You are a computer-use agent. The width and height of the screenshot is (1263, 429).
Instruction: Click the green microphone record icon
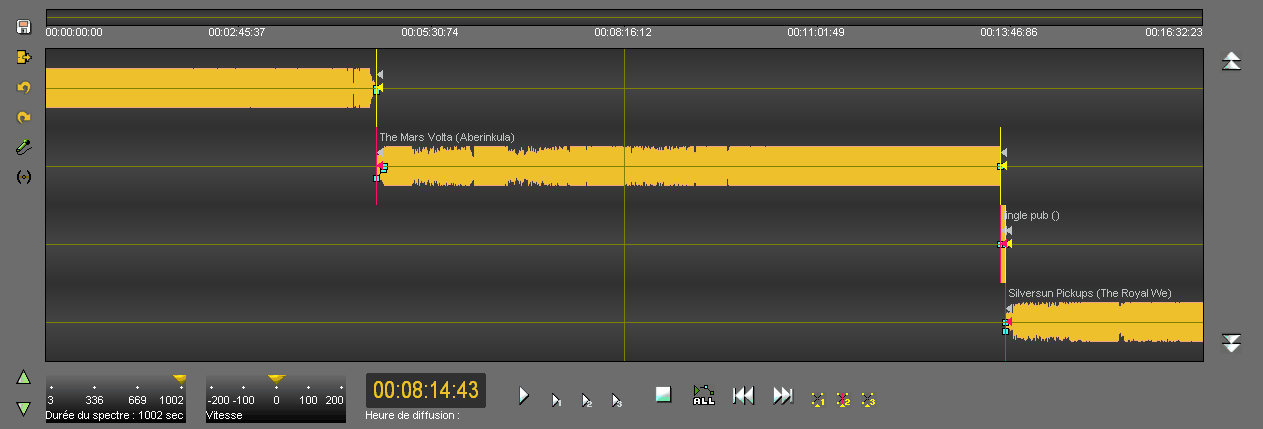point(24,147)
